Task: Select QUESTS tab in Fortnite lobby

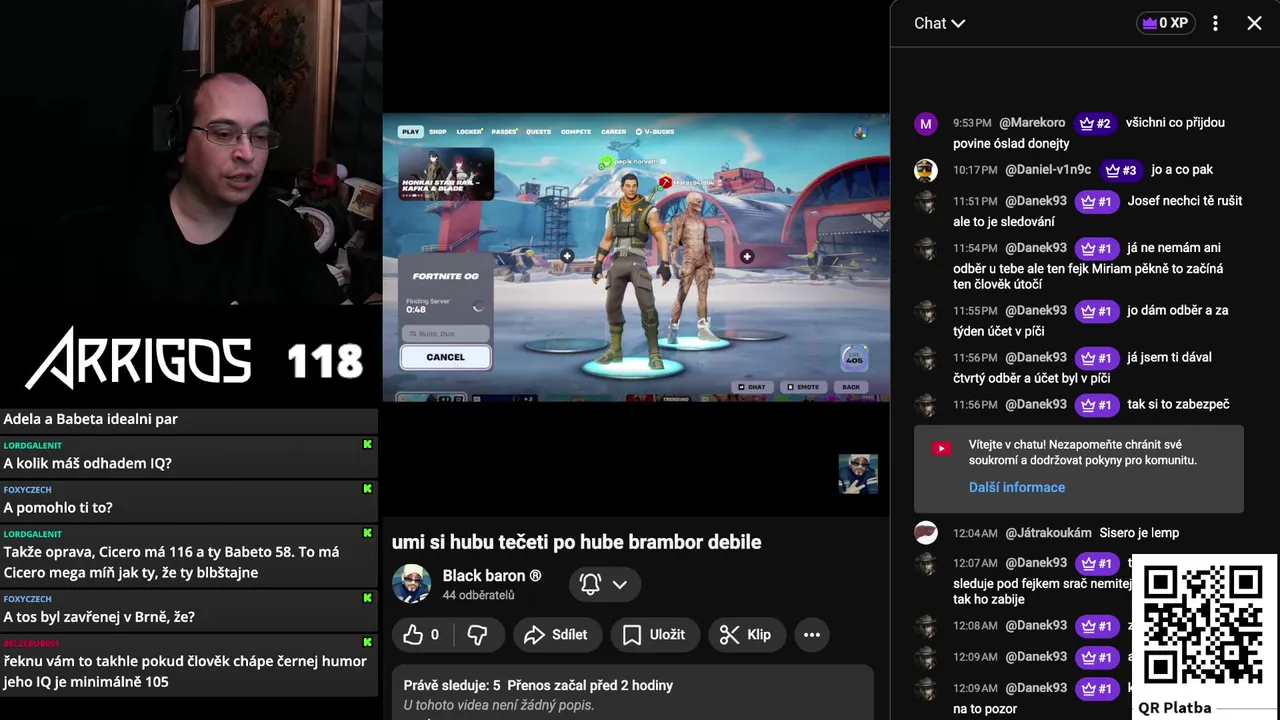Action: pos(538,131)
